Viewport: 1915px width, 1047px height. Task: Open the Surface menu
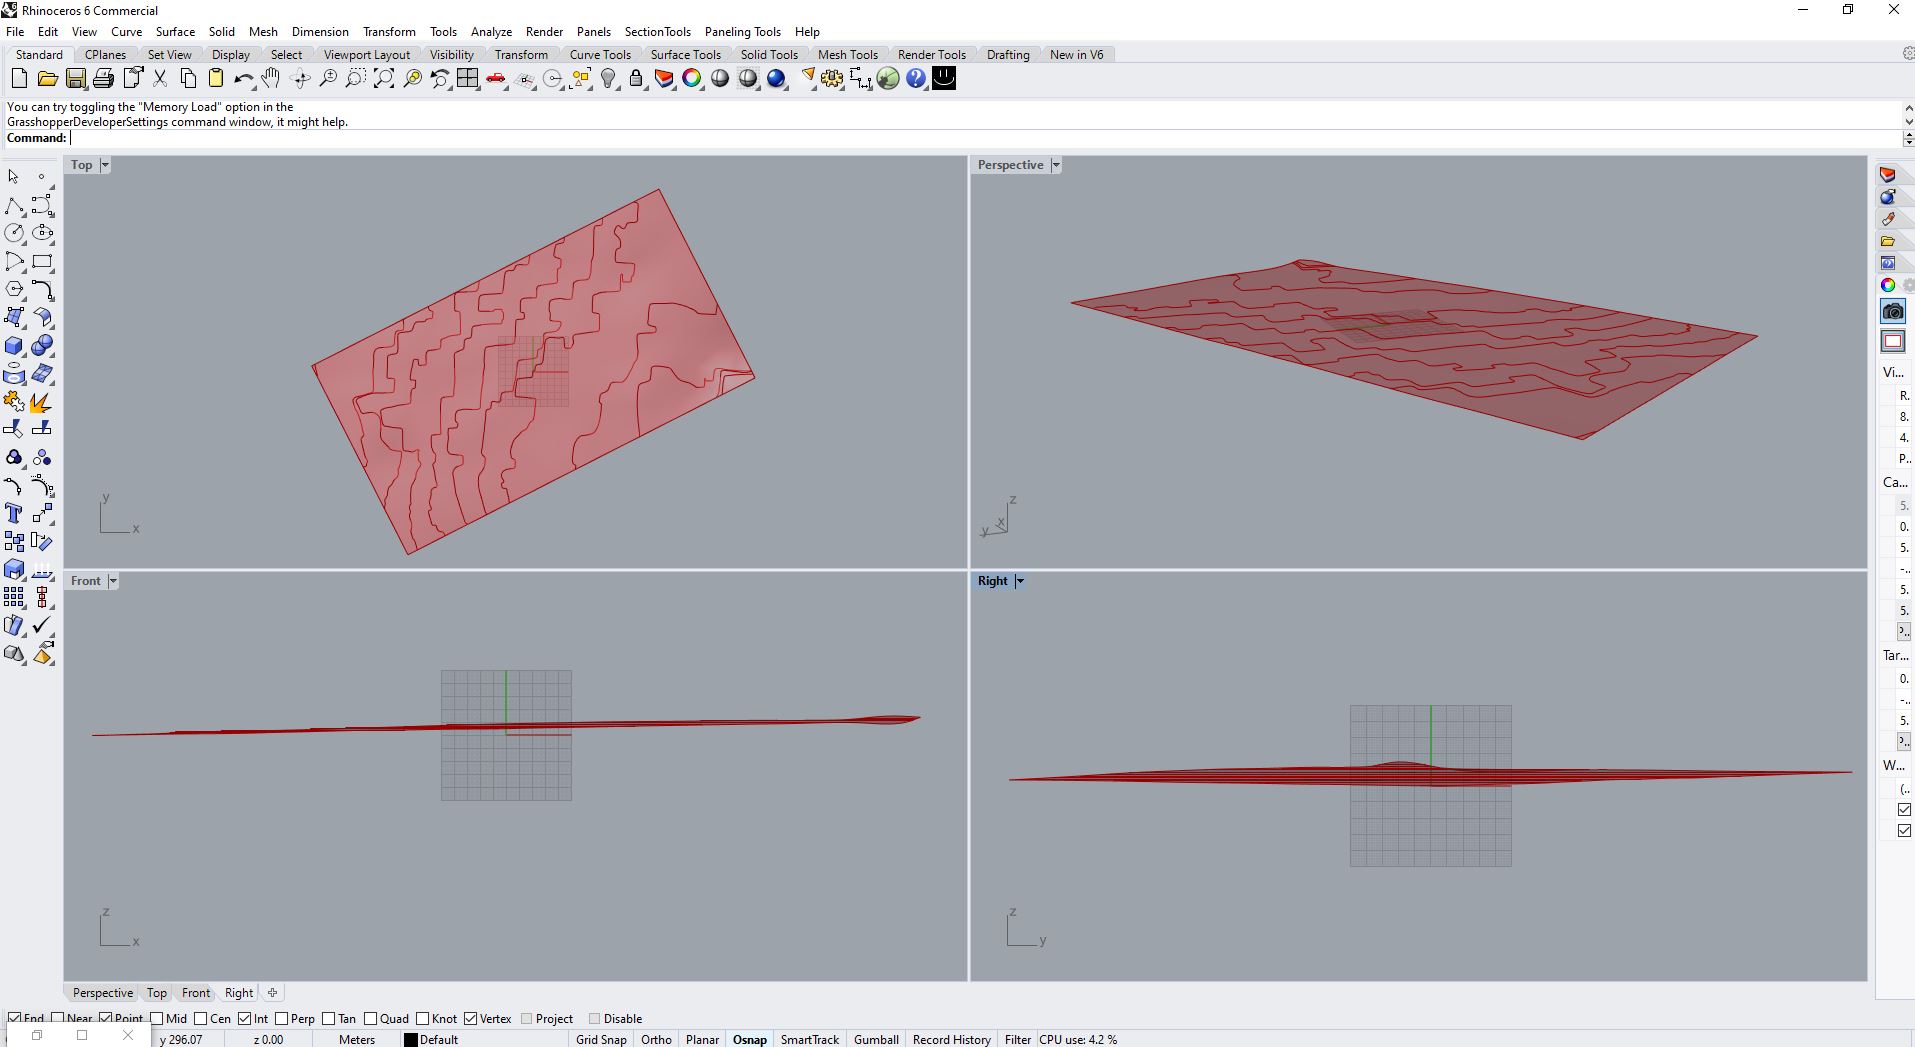pos(175,31)
